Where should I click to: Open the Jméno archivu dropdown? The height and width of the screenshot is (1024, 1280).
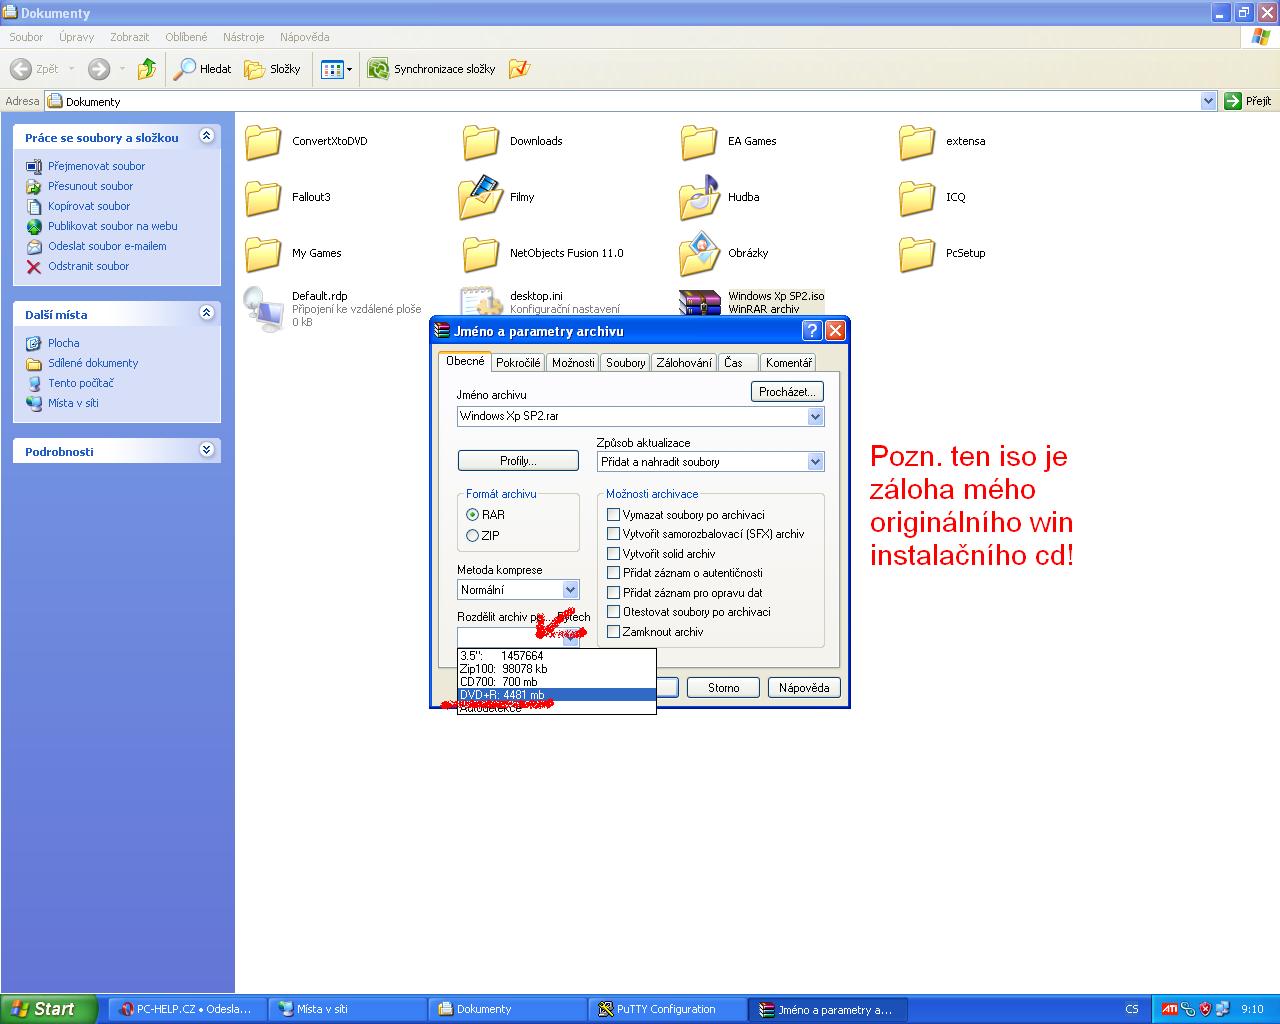(x=815, y=416)
